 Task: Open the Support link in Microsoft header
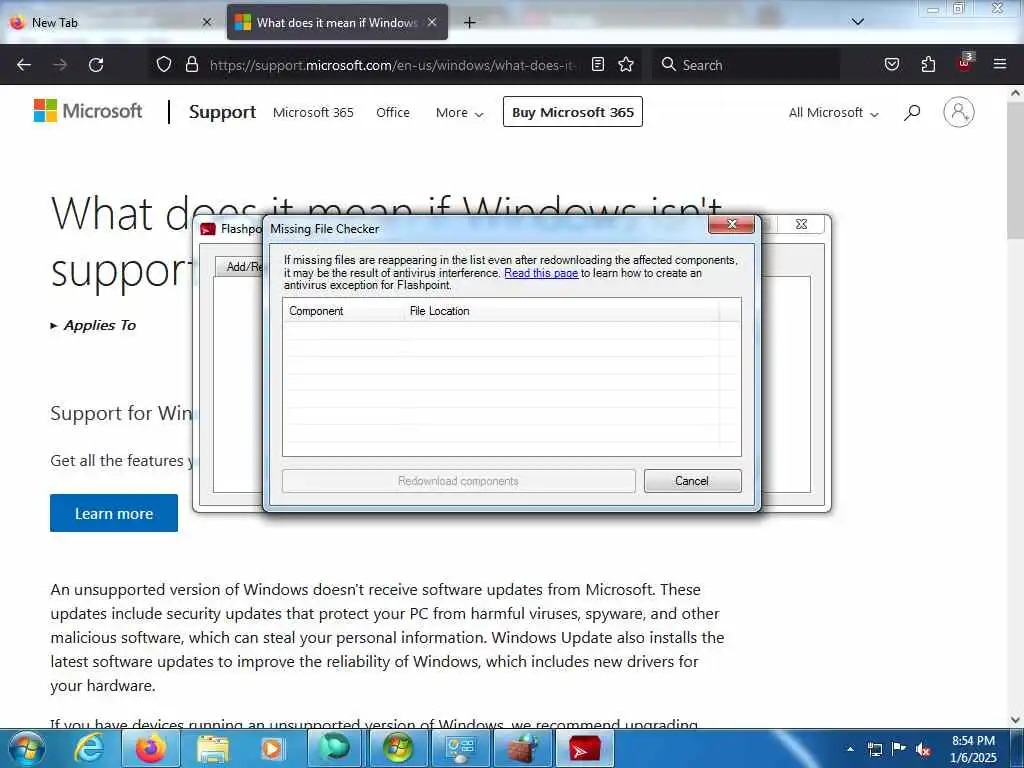(222, 112)
